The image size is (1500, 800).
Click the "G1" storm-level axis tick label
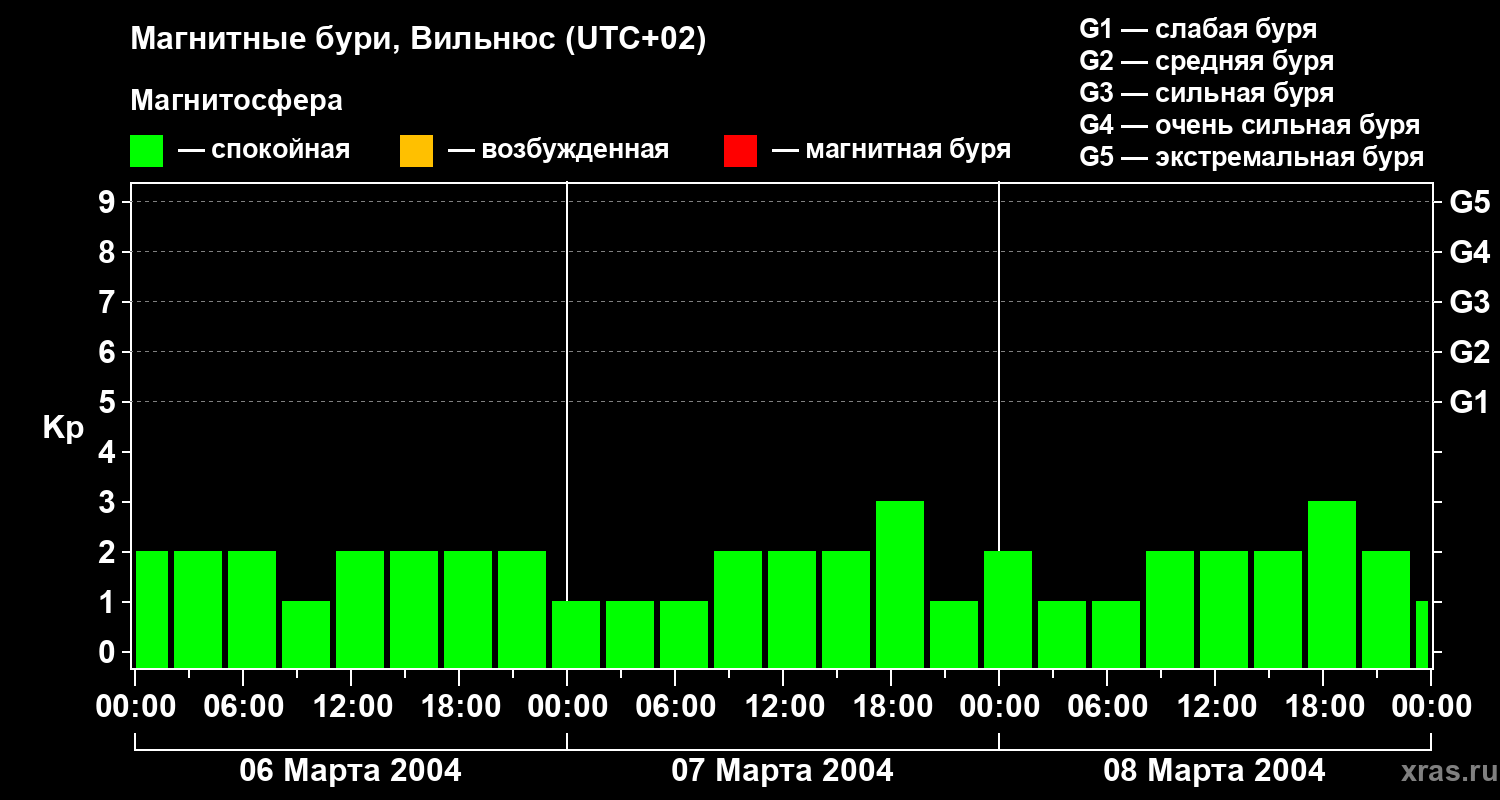[1469, 402]
